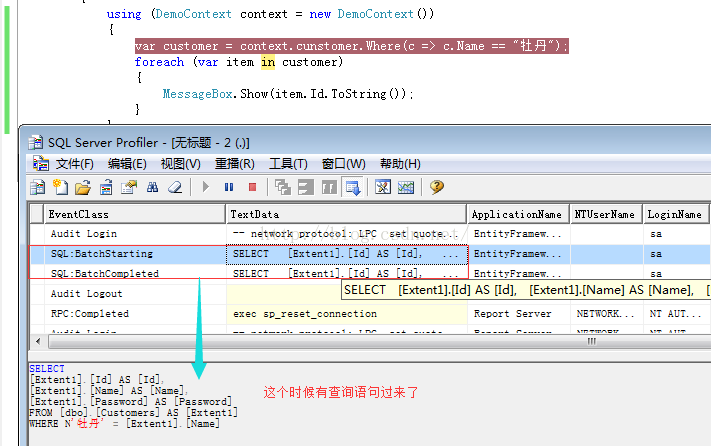Image resolution: width=711 pixels, height=446 pixels.
Task: Click the network protocol TextData cell
Action: (x=347, y=234)
